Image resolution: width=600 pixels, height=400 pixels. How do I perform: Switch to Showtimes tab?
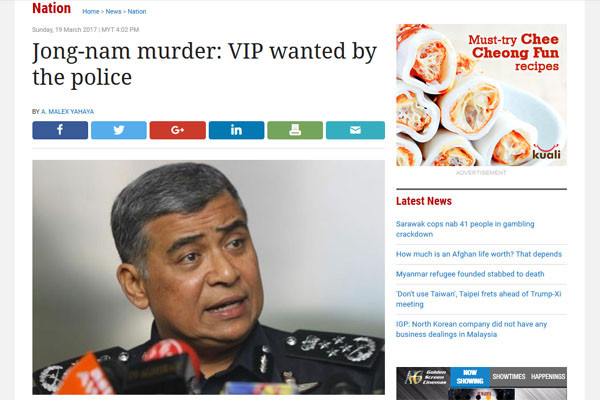tap(509, 377)
